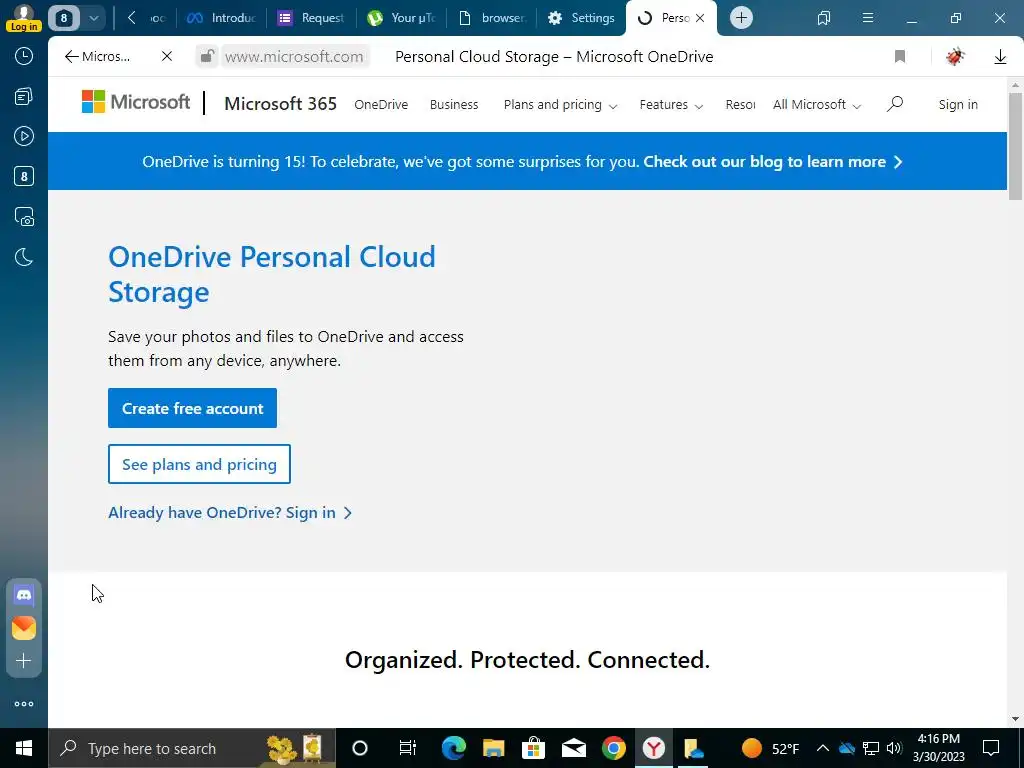Image resolution: width=1024 pixels, height=768 pixels.
Task: Close the current Personal Cloud tab
Action: point(700,18)
